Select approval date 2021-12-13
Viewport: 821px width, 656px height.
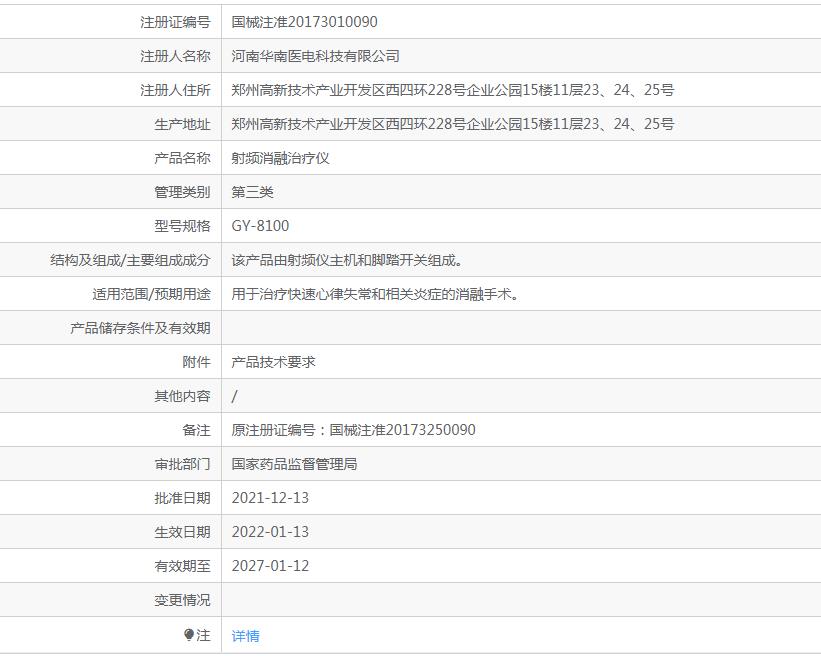(x=270, y=498)
